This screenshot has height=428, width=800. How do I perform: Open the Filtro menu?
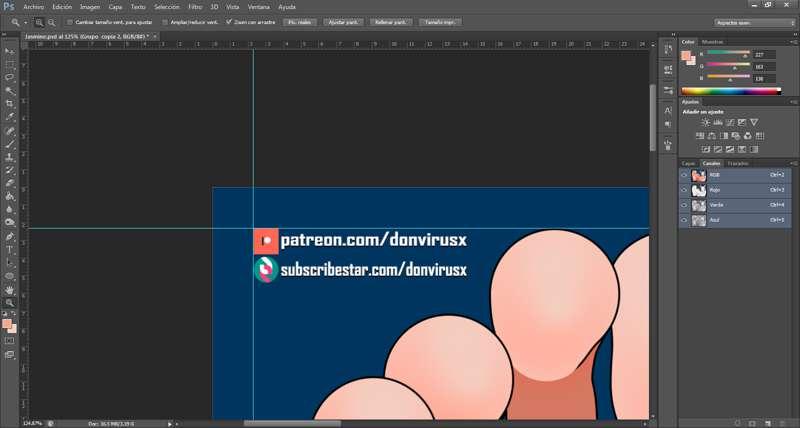coord(195,7)
